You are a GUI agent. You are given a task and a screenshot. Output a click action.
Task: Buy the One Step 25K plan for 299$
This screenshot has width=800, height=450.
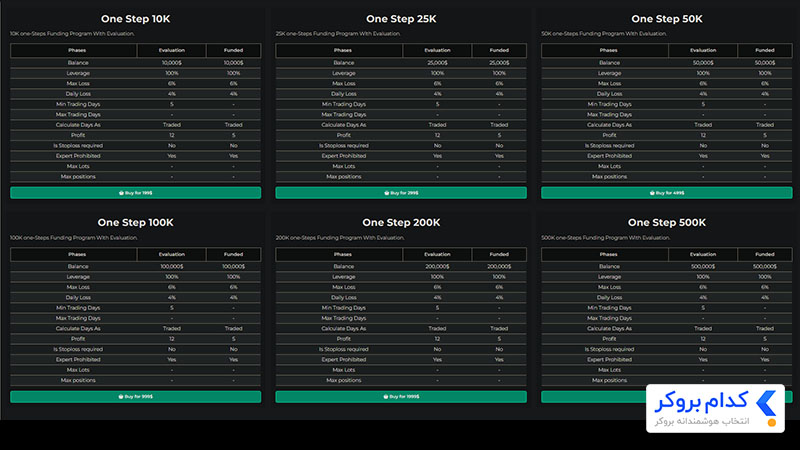pos(401,193)
